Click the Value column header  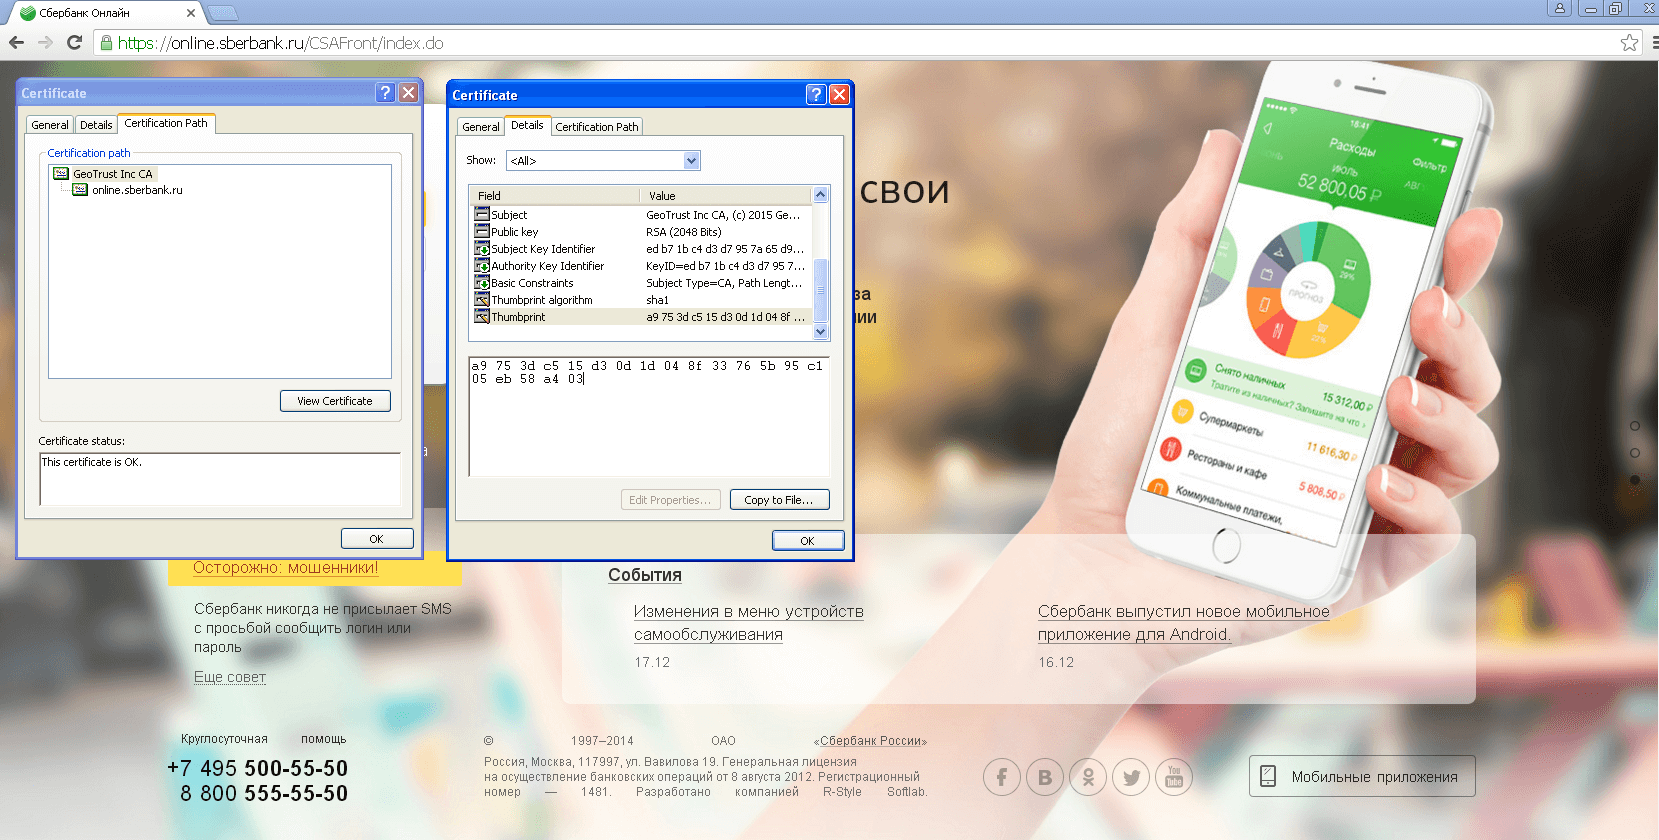[x=726, y=196]
